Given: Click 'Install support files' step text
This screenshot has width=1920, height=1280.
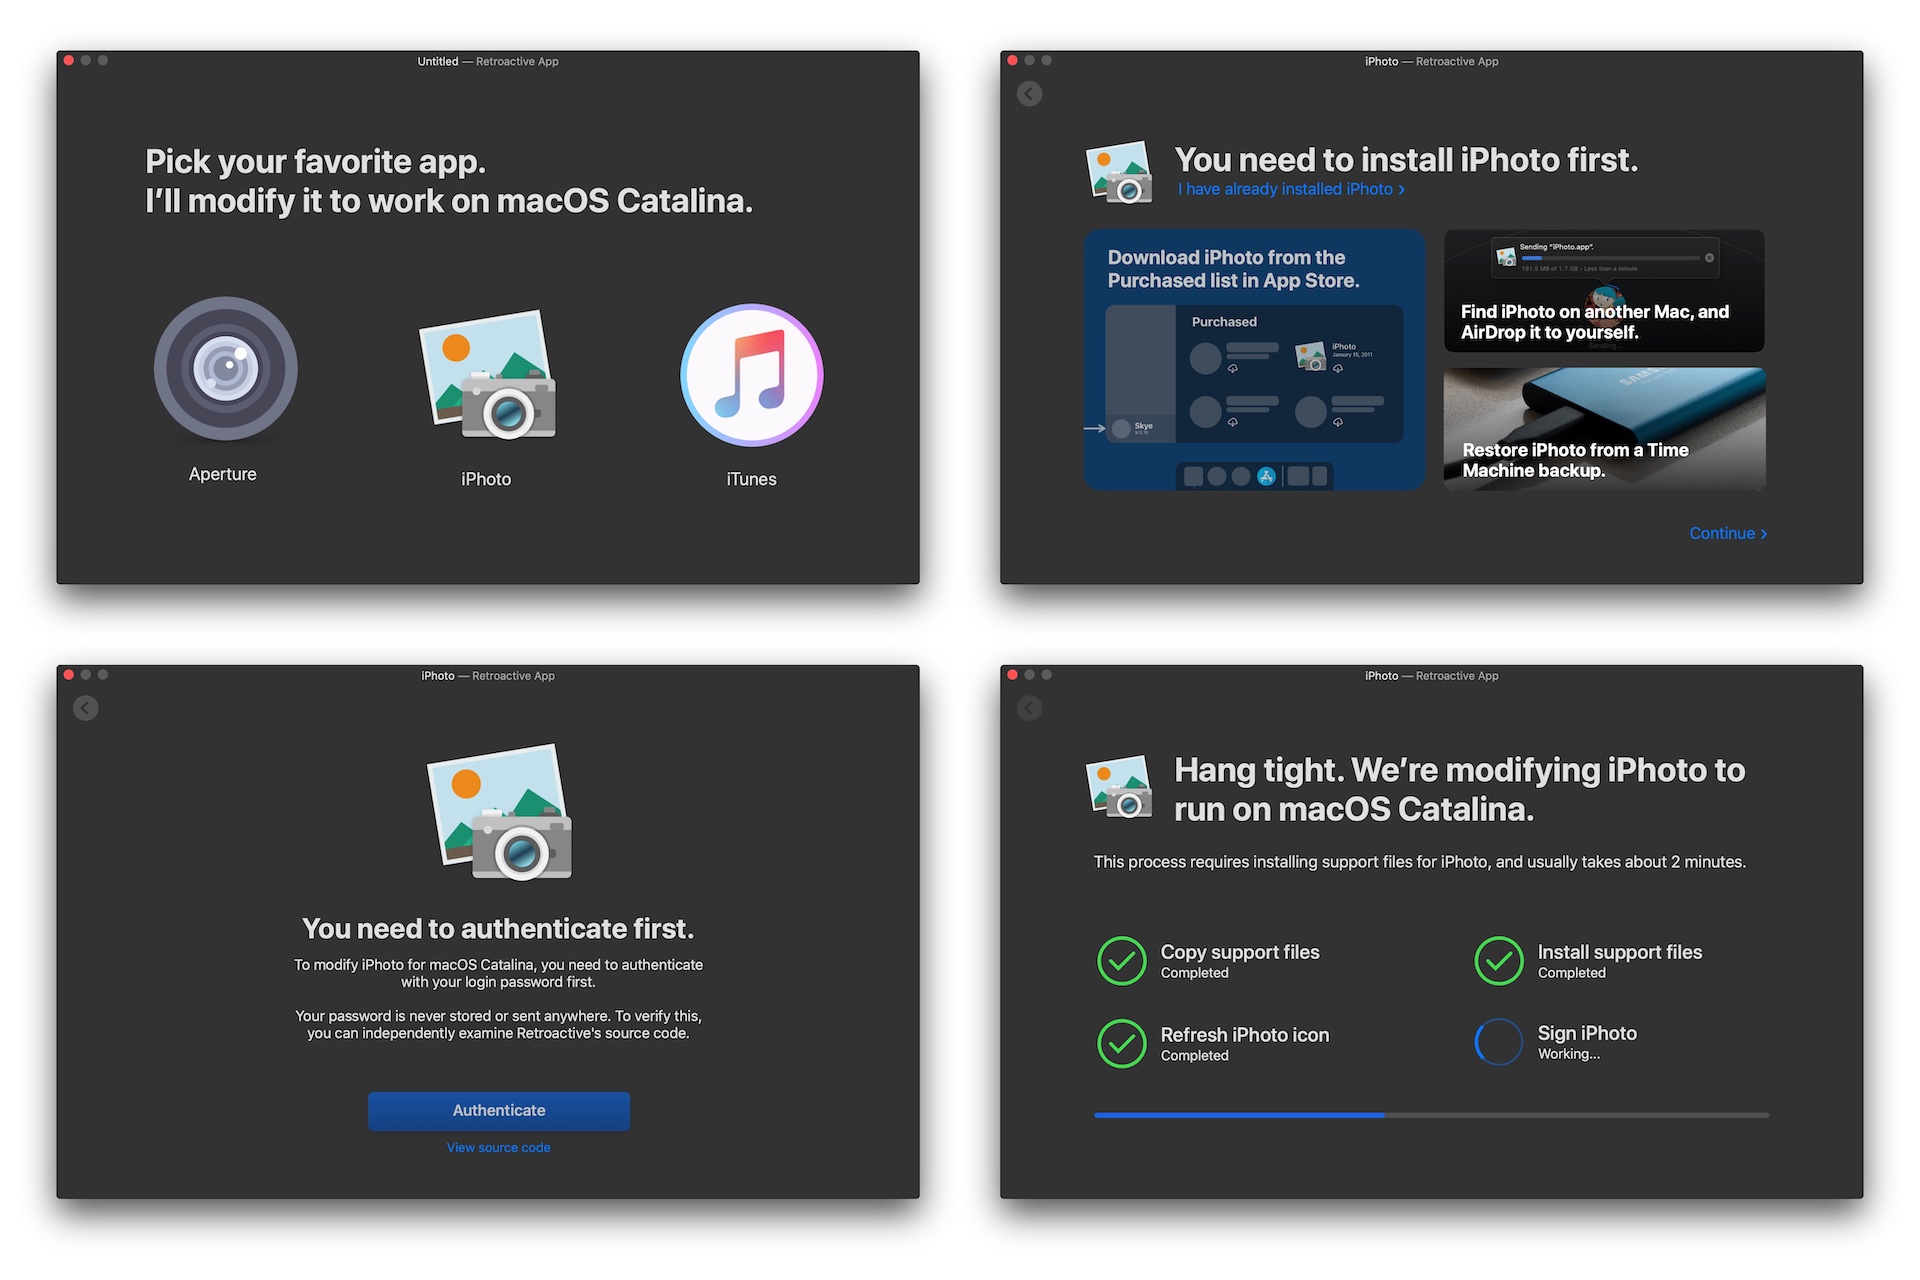Looking at the screenshot, I should coord(1620,952).
